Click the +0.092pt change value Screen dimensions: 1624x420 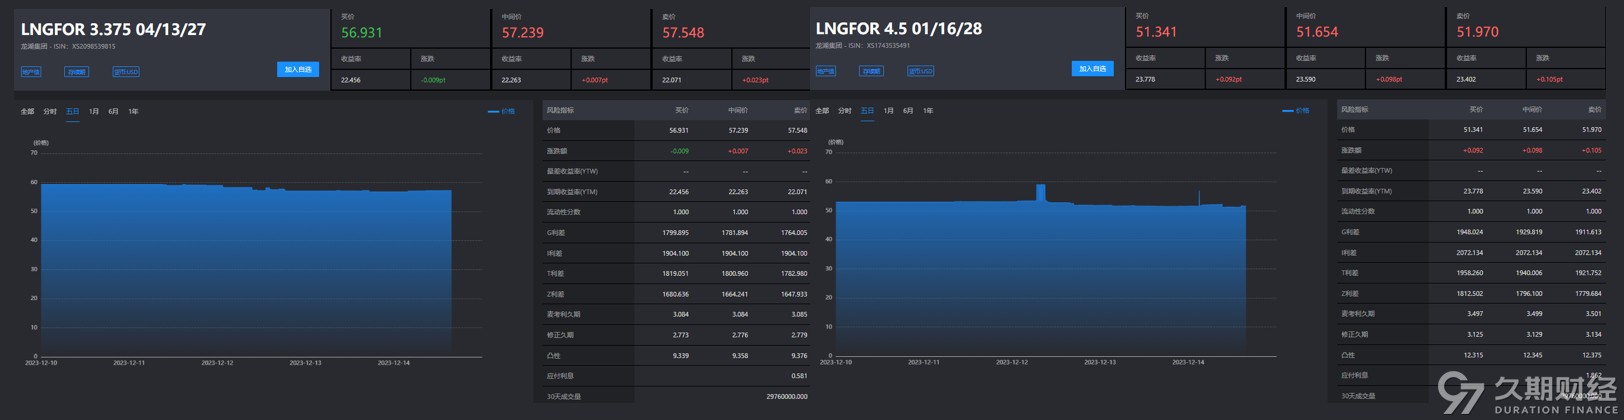[1229, 79]
